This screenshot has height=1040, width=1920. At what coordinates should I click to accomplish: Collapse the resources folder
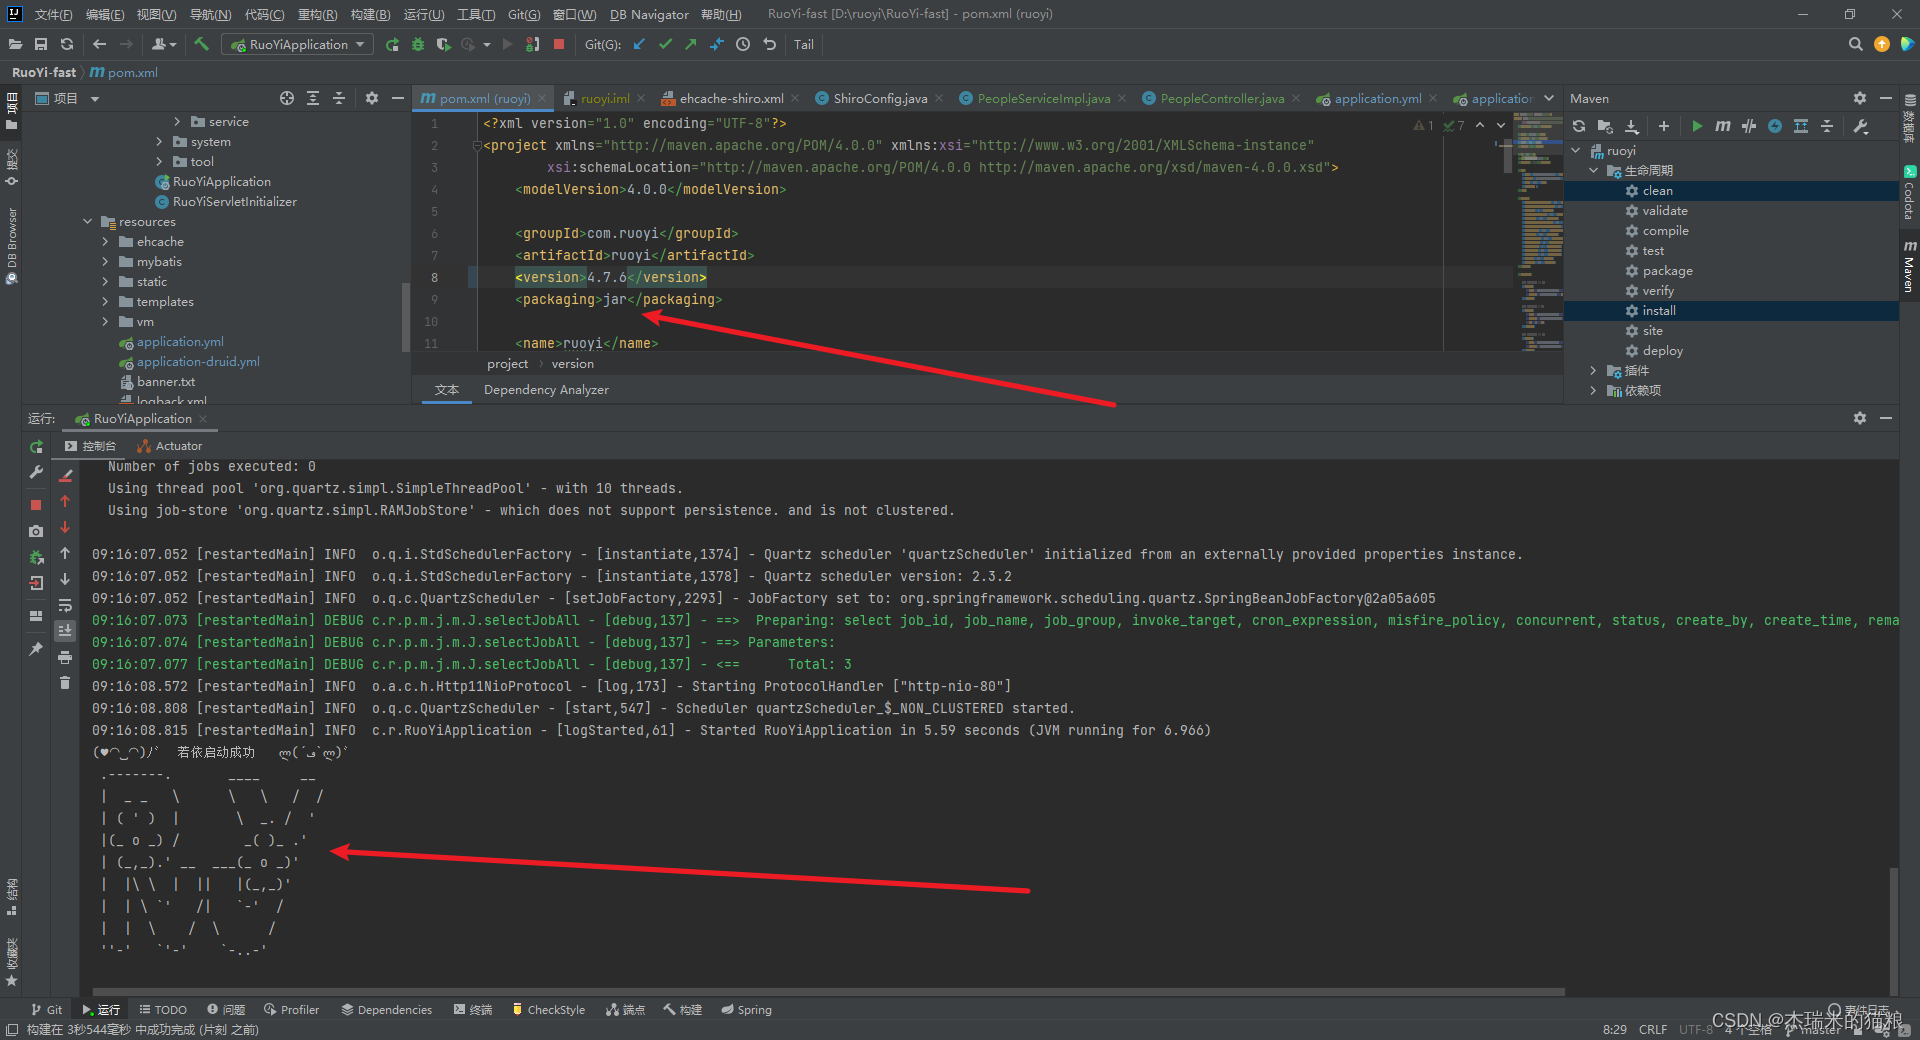point(88,222)
